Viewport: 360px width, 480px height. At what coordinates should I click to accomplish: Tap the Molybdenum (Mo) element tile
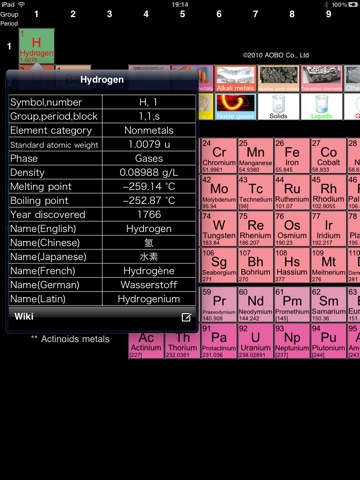(x=219, y=192)
